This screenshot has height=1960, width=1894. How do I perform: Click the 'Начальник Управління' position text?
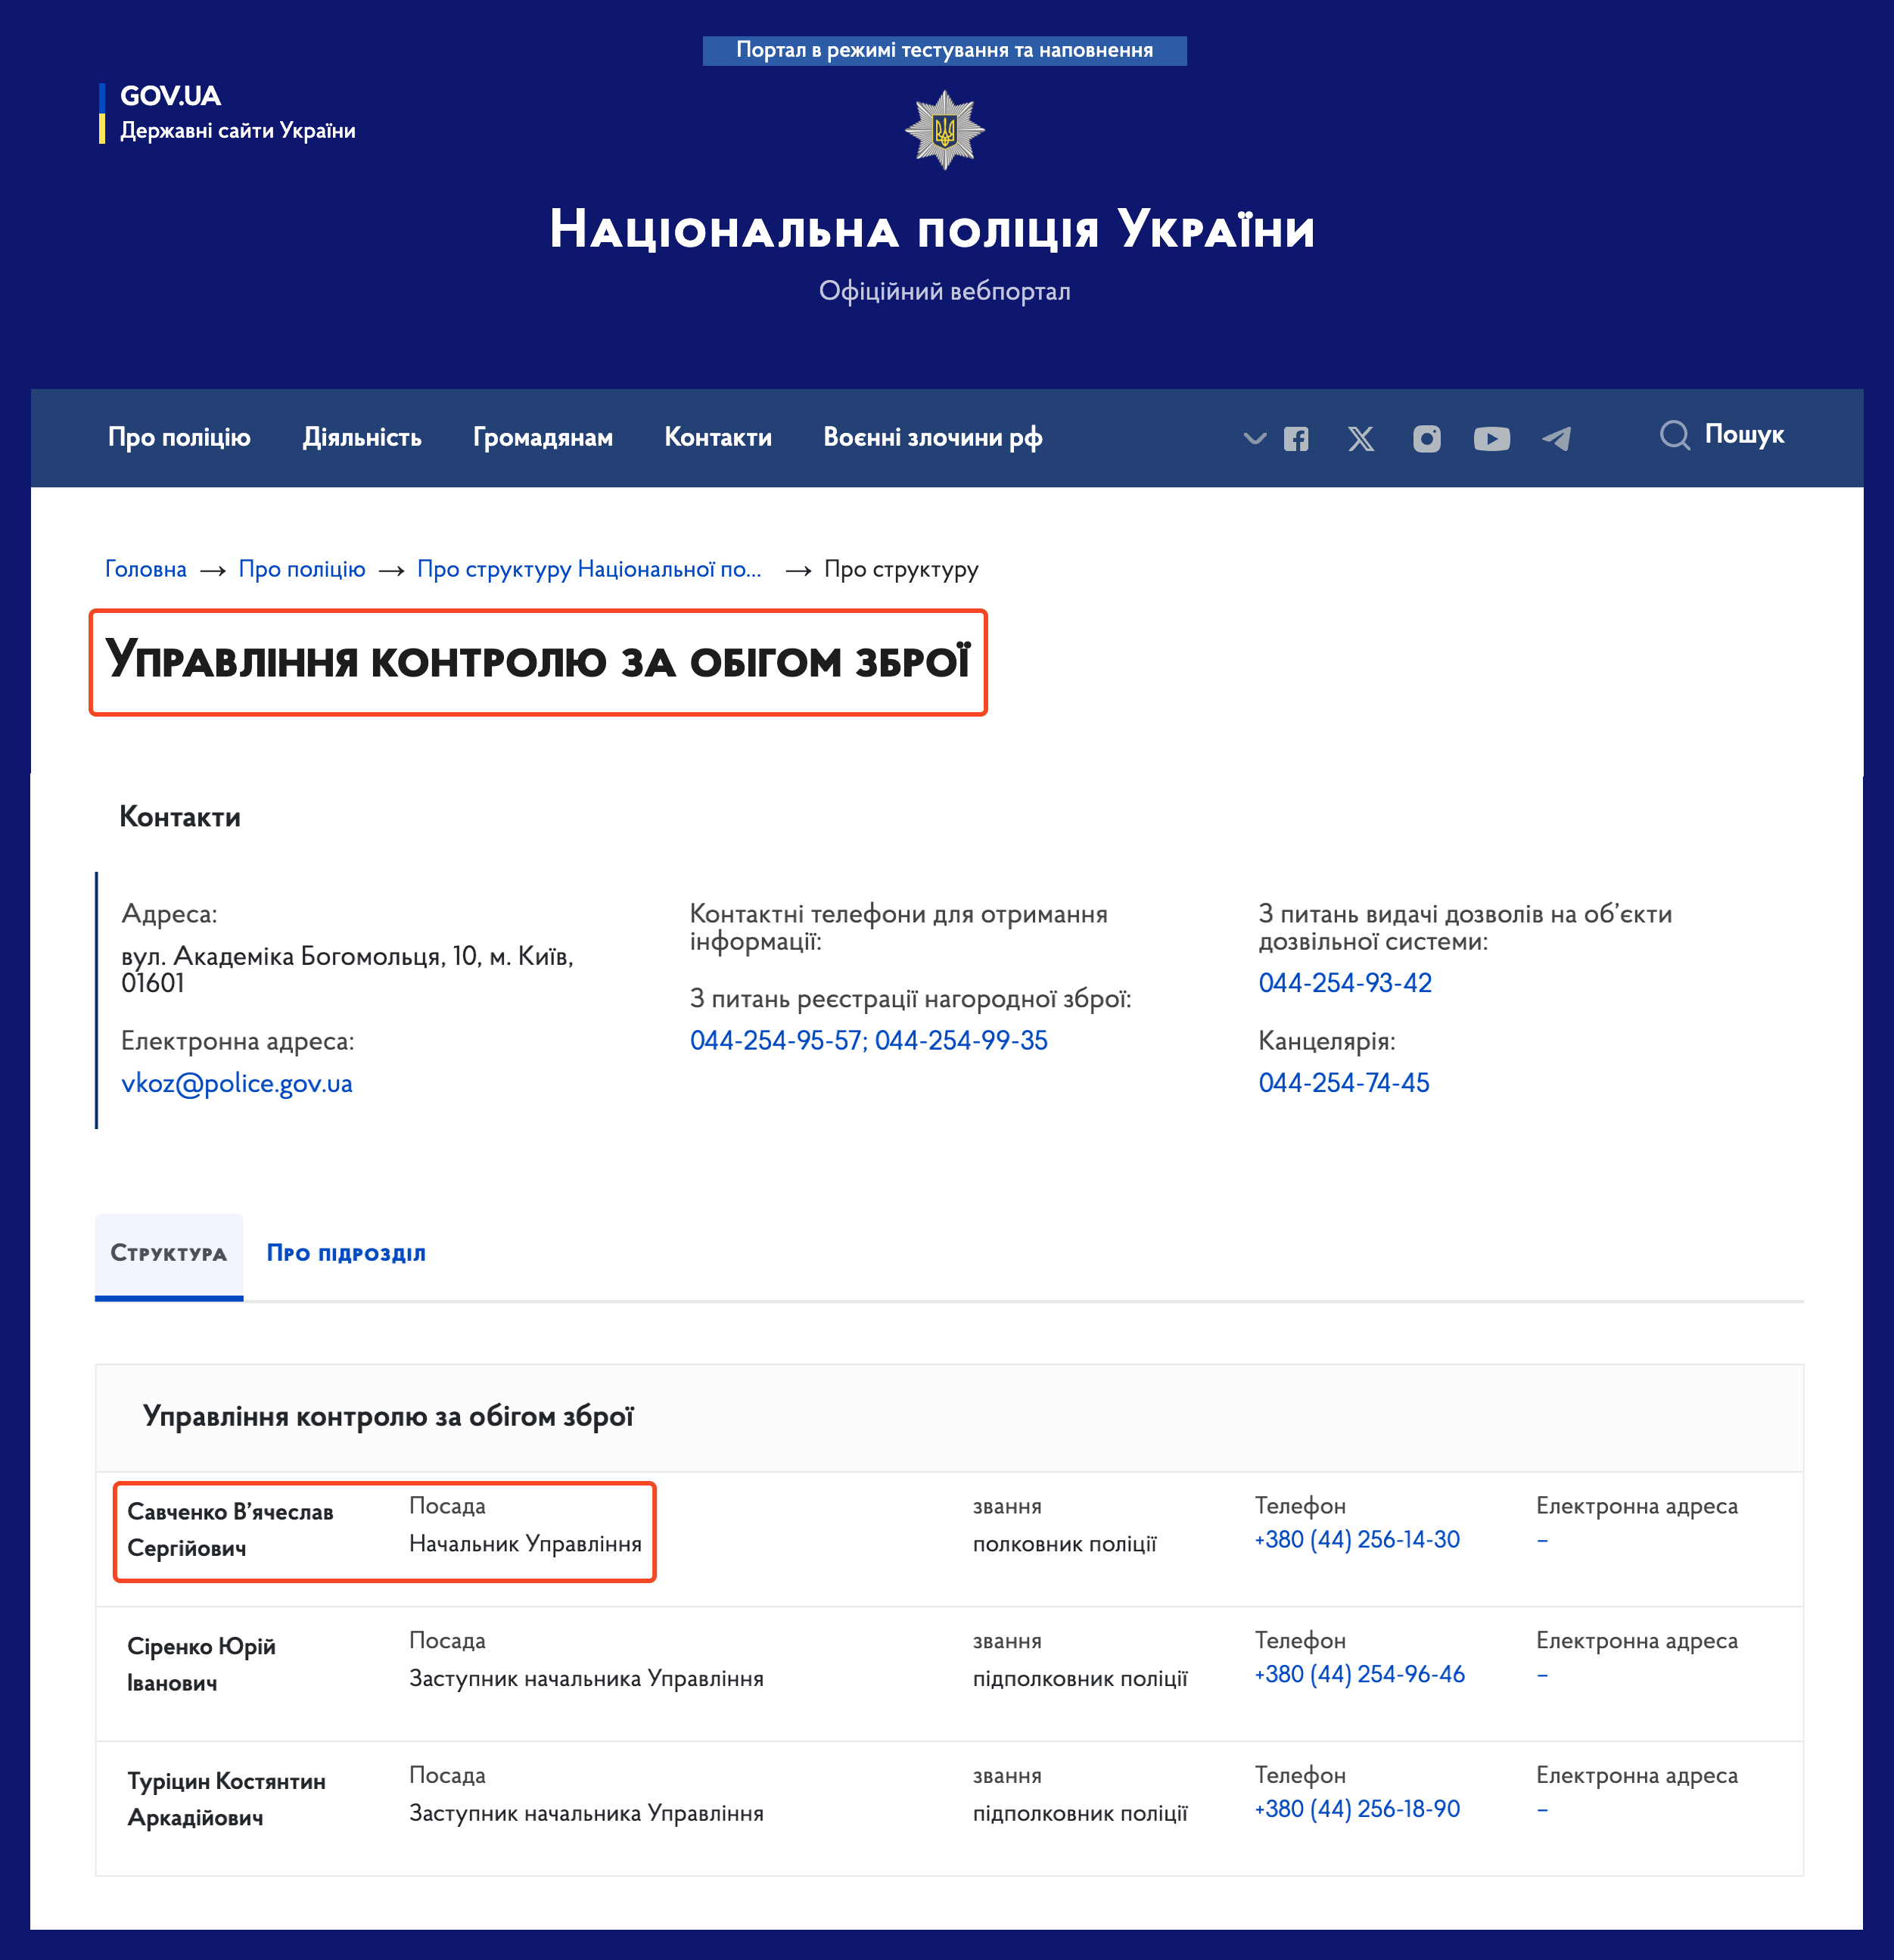(525, 1544)
